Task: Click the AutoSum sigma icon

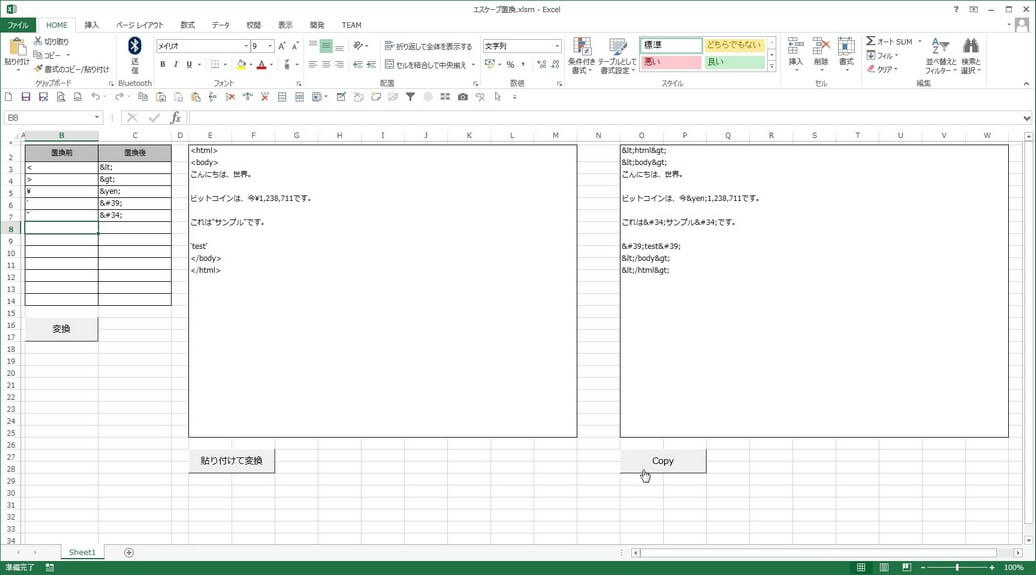Action: click(871, 41)
